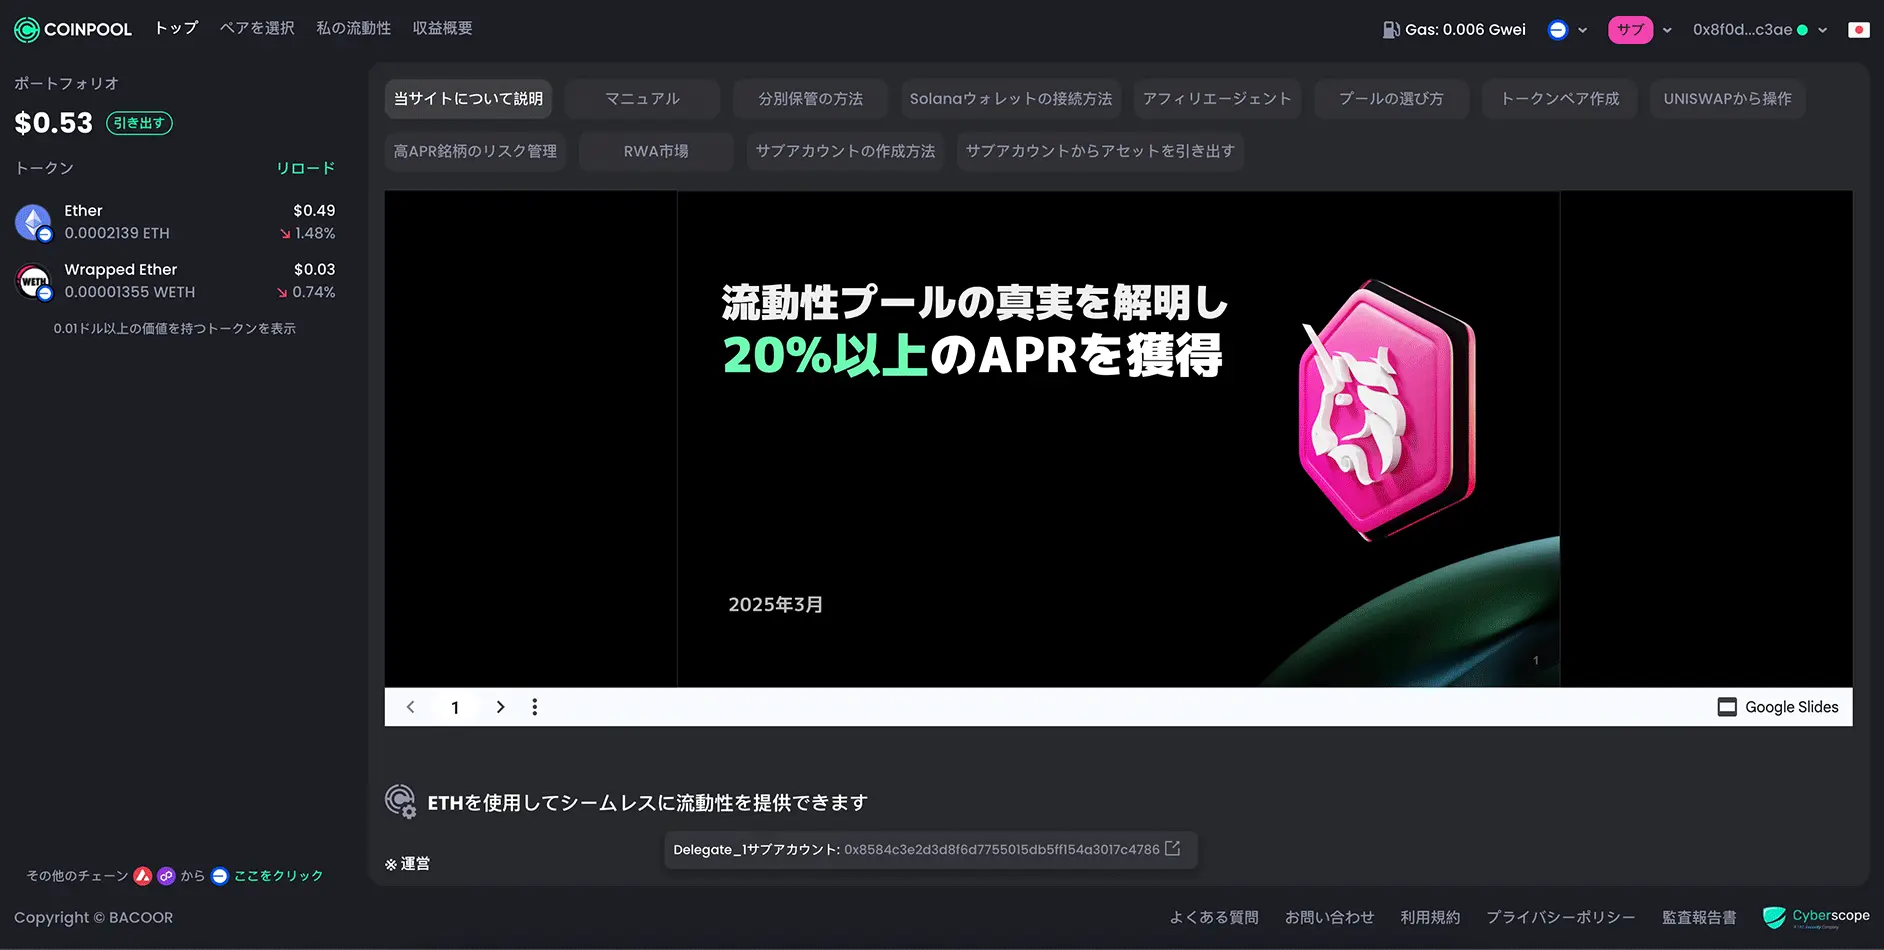1884x950 pixels.
Task: Click the リロード reload link
Action: pos(306,168)
